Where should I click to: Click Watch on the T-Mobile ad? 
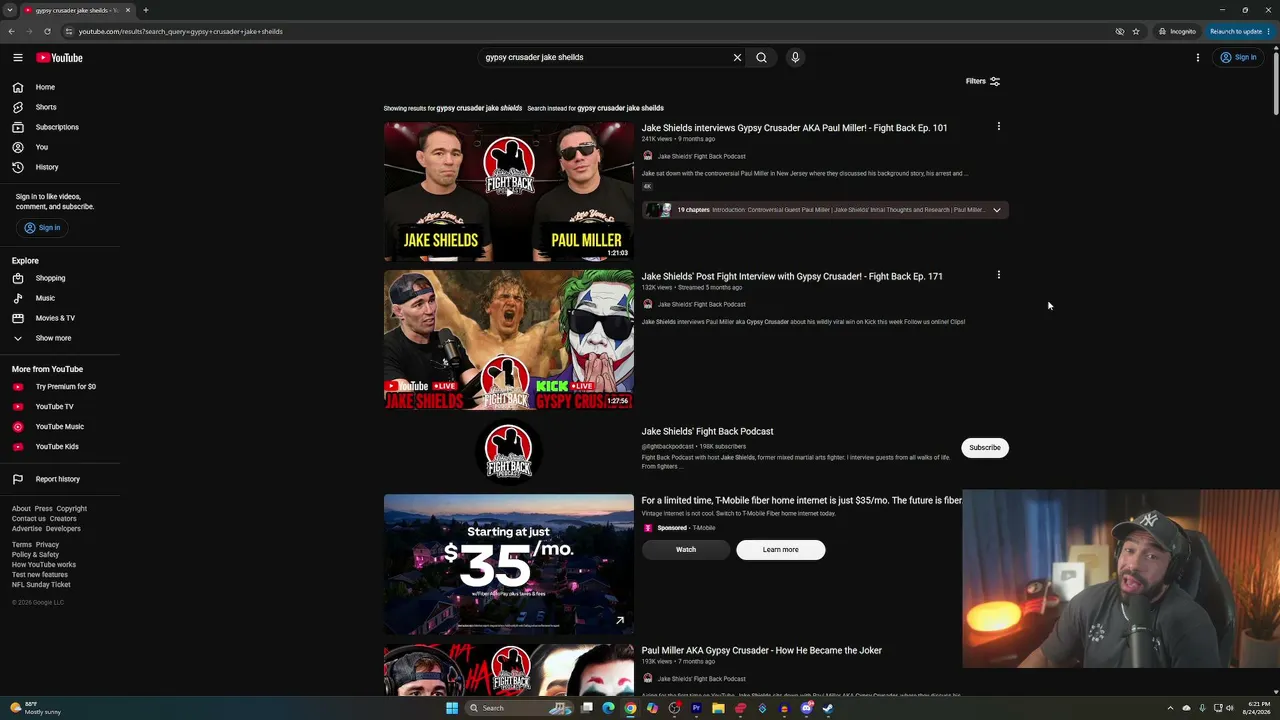click(x=686, y=550)
